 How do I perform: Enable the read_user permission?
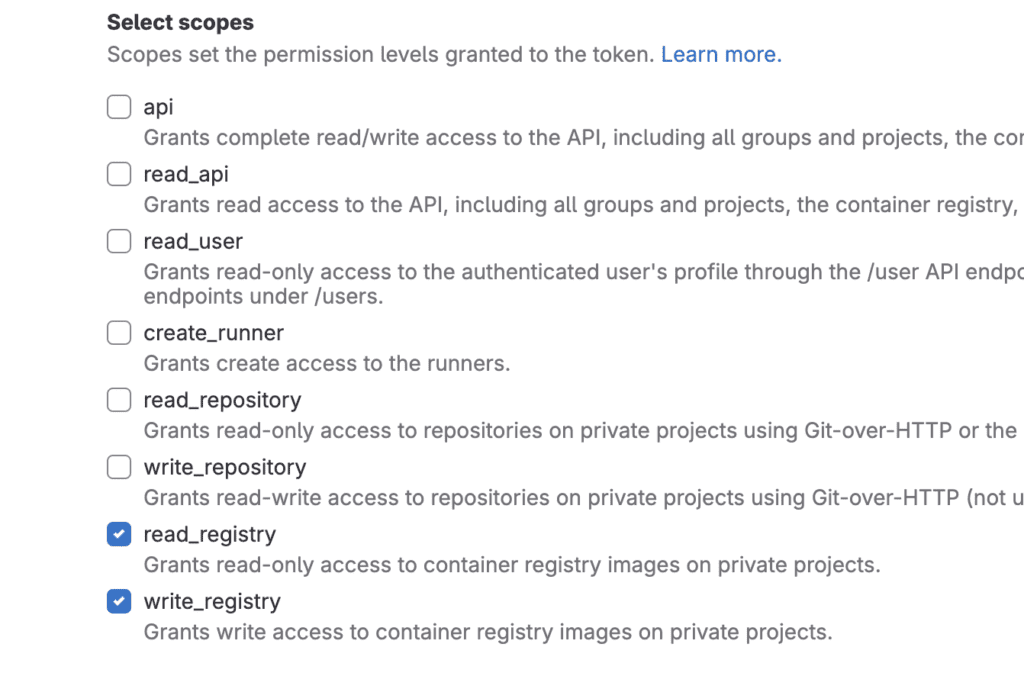click(x=118, y=241)
